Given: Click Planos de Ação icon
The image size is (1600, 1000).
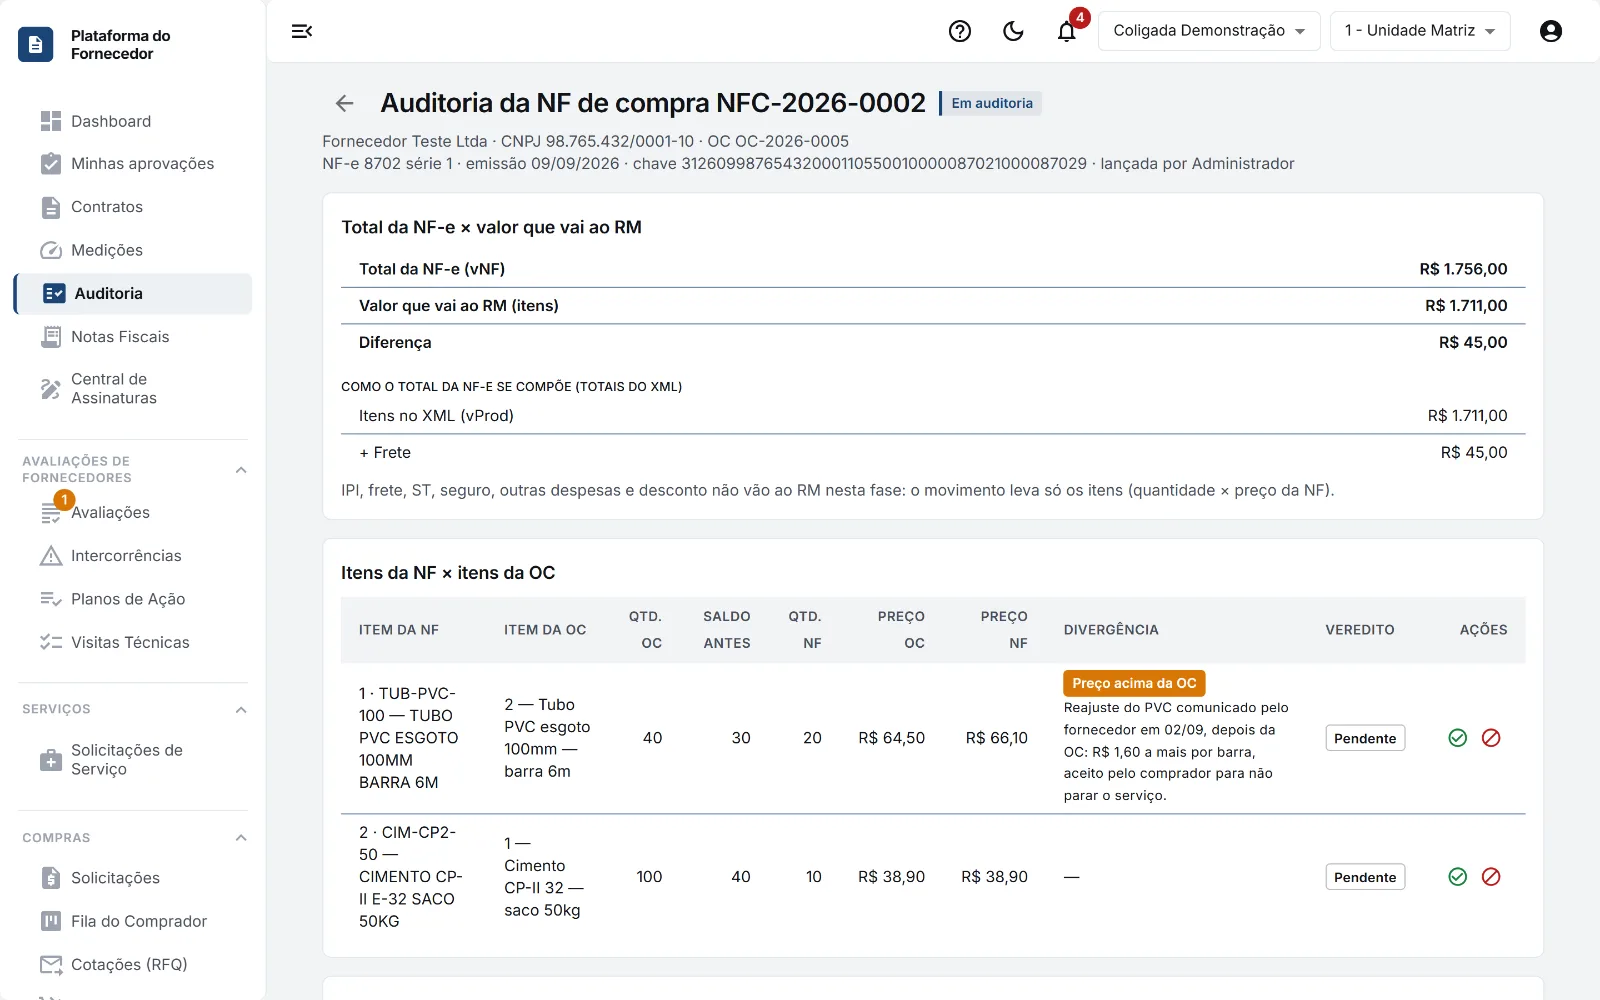Looking at the screenshot, I should click(x=51, y=599).
